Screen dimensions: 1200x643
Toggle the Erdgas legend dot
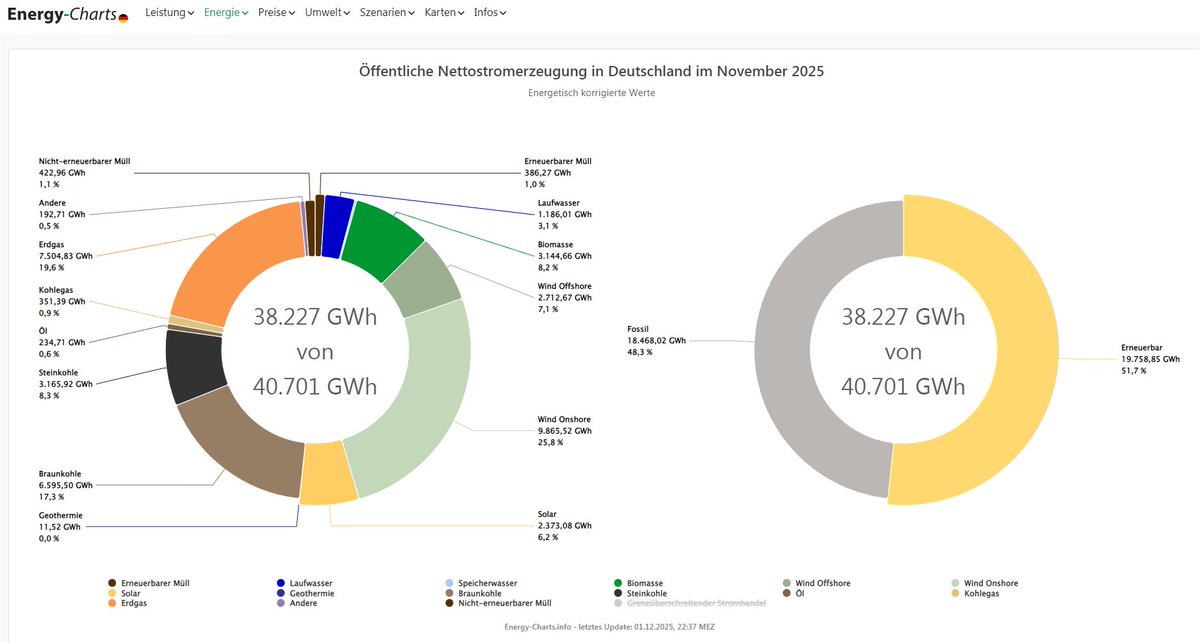pos(111,603)
